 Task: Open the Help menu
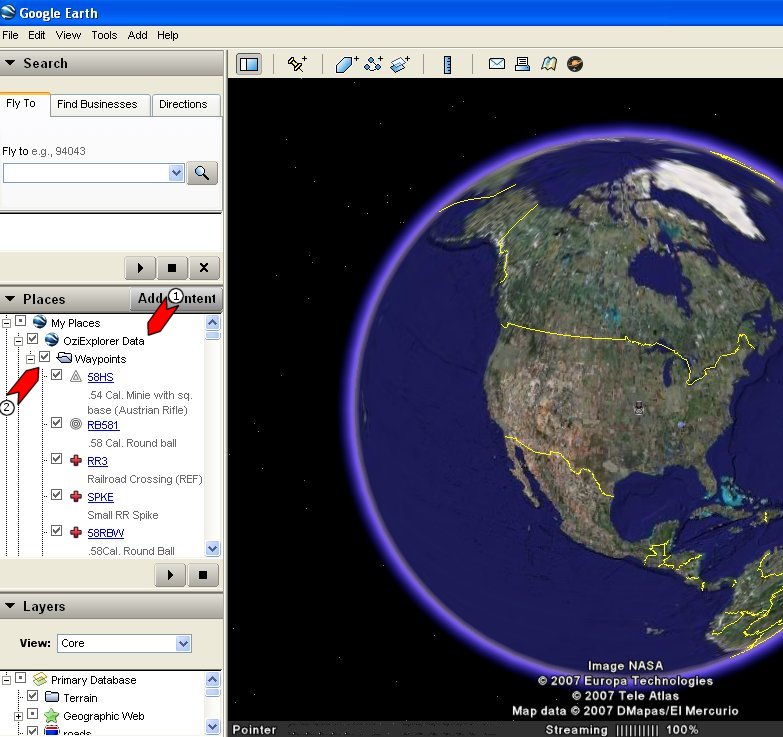tap(167, 35)
